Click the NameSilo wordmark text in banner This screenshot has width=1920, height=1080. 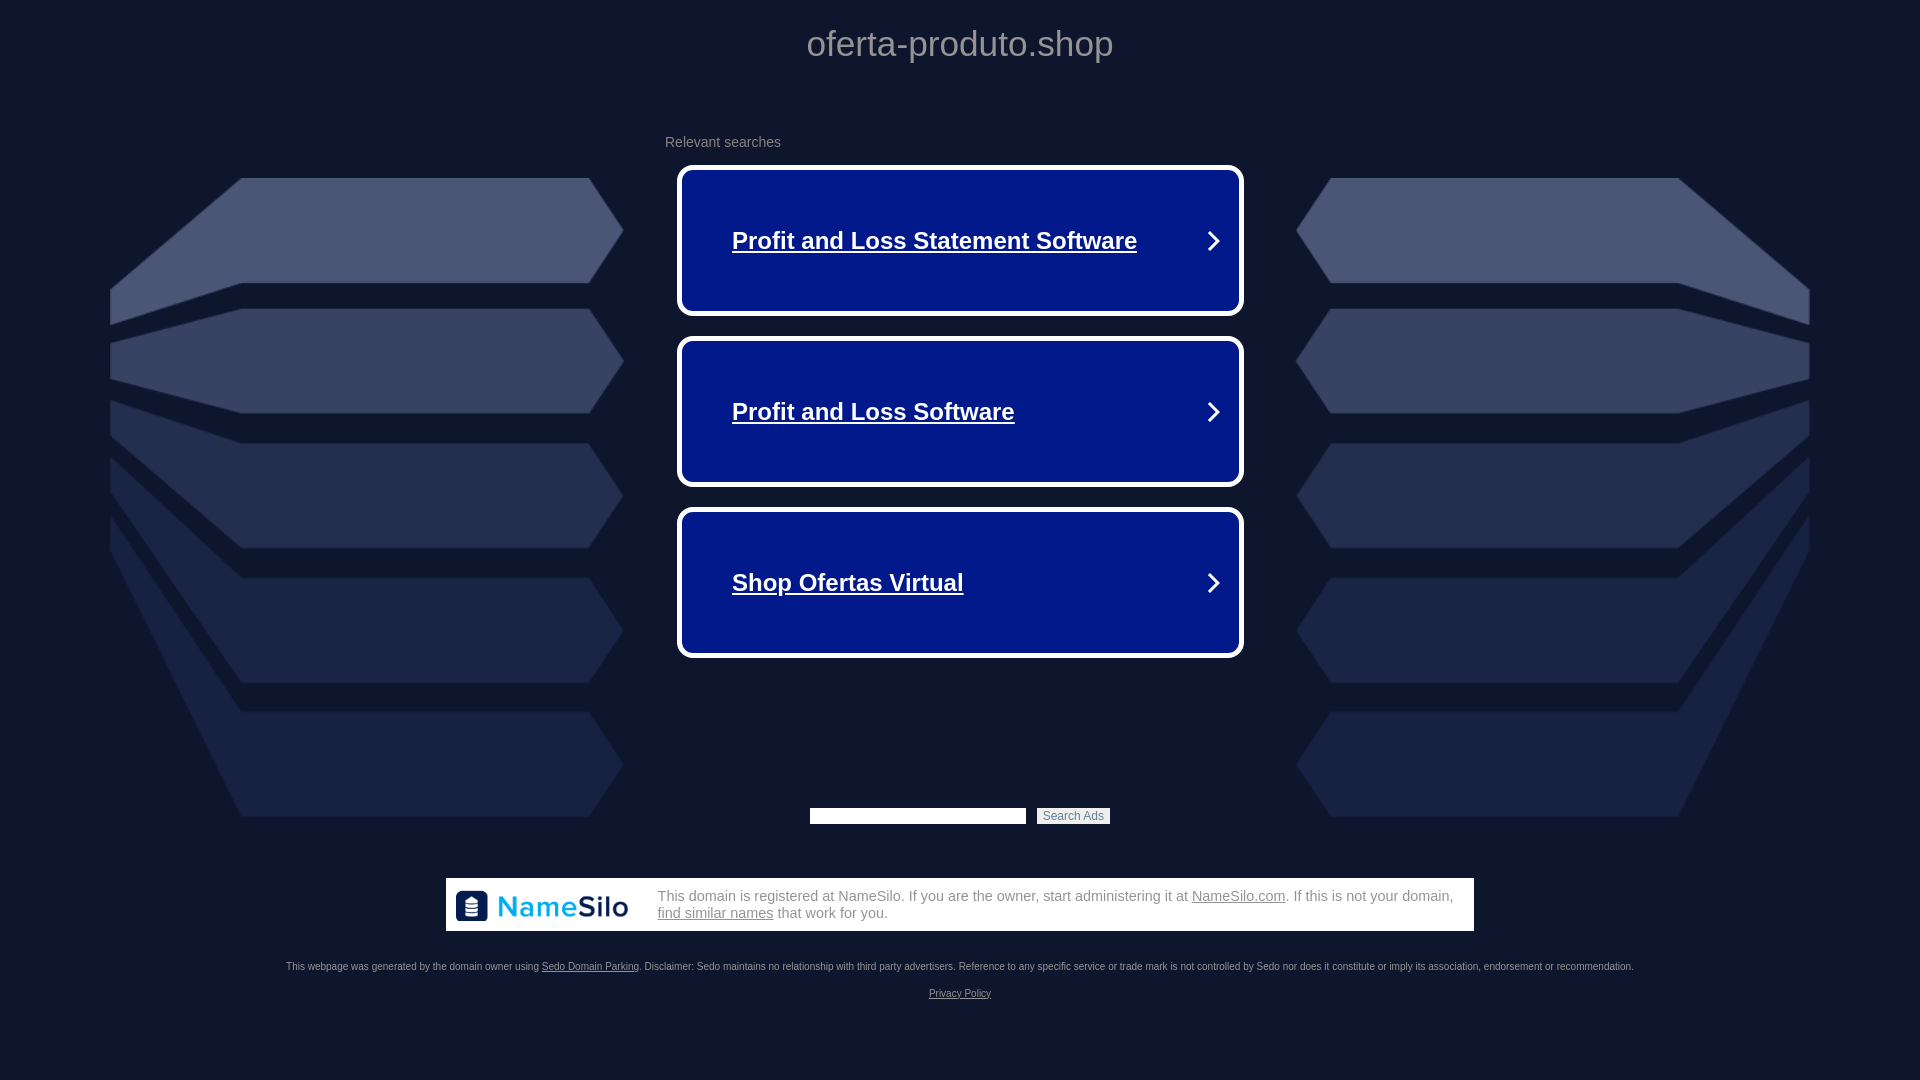coord(562,906)
